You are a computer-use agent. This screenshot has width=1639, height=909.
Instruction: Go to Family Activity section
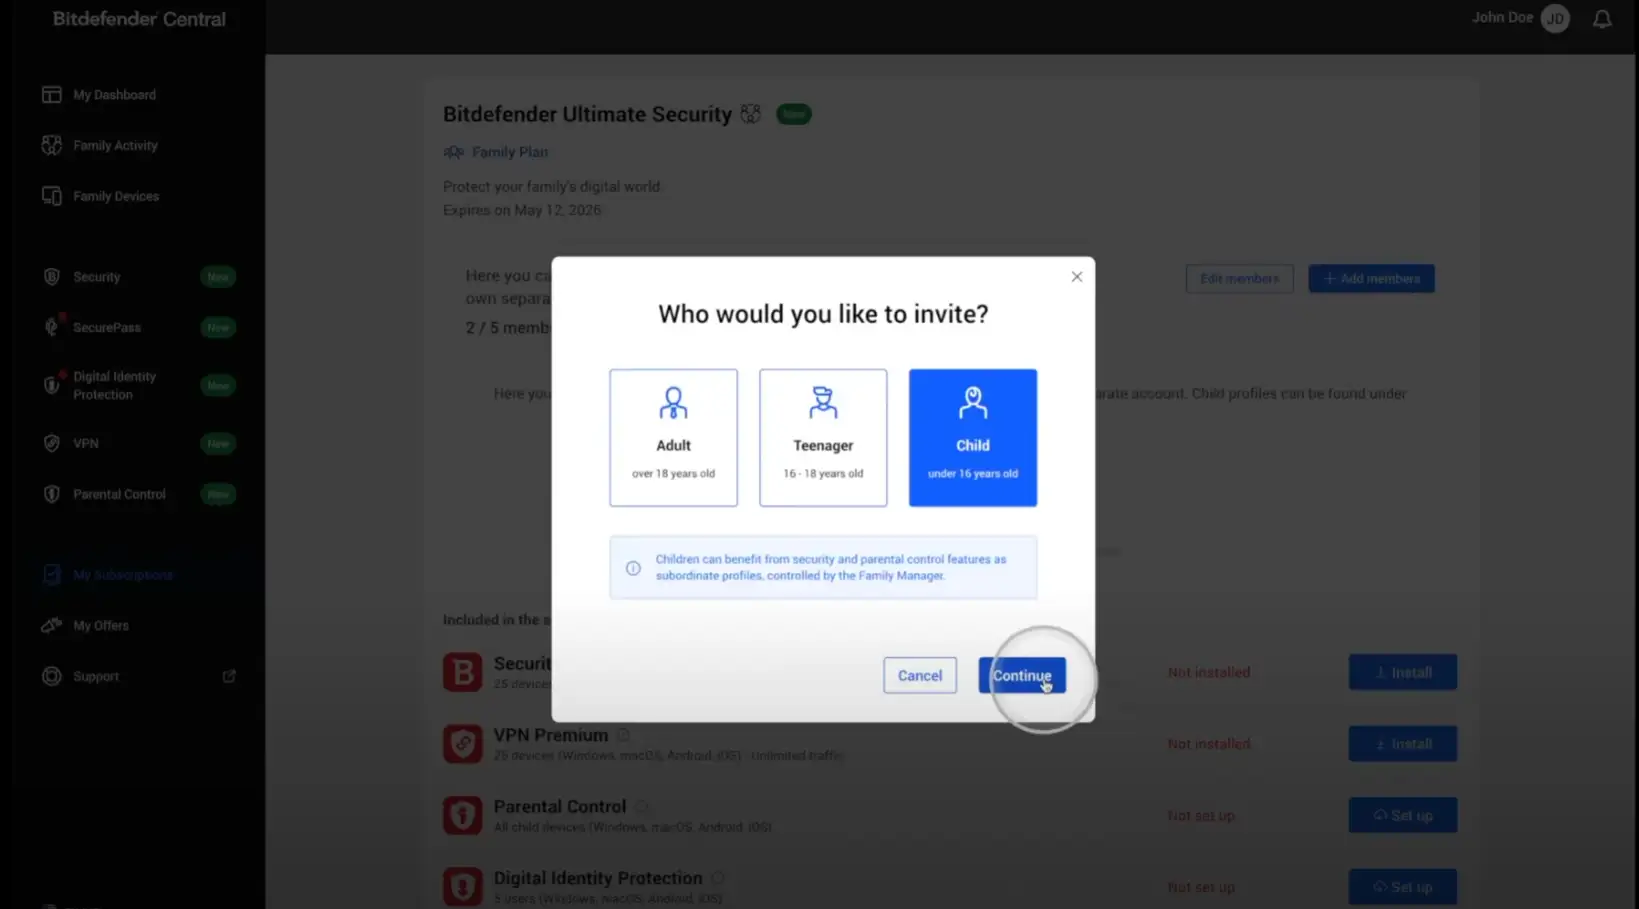(x=115, y=146)
